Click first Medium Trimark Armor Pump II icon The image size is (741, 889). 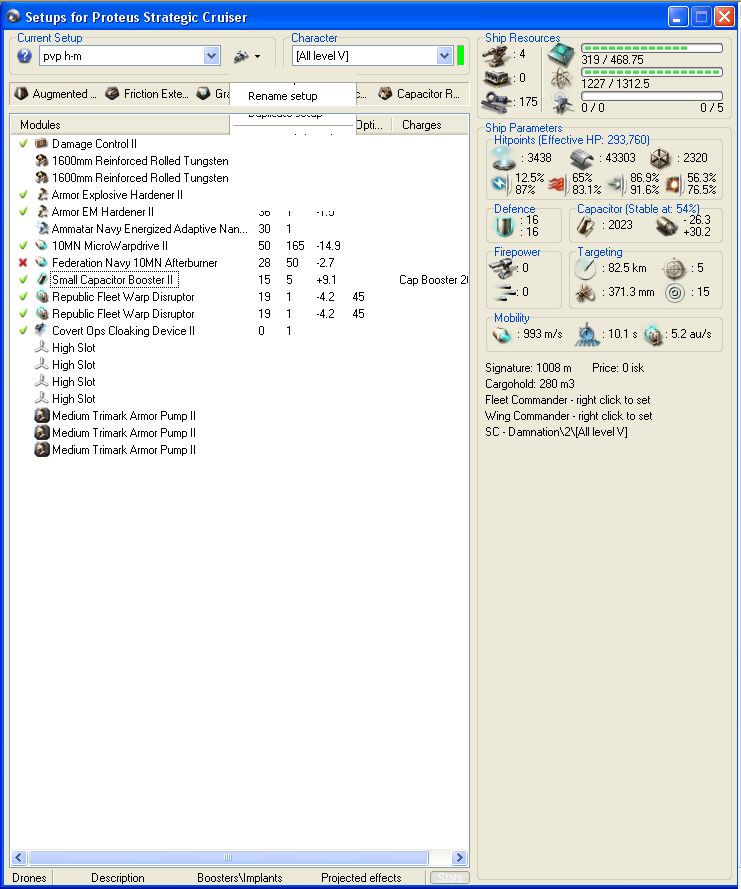pyautogui.click(x=41, y=416)
